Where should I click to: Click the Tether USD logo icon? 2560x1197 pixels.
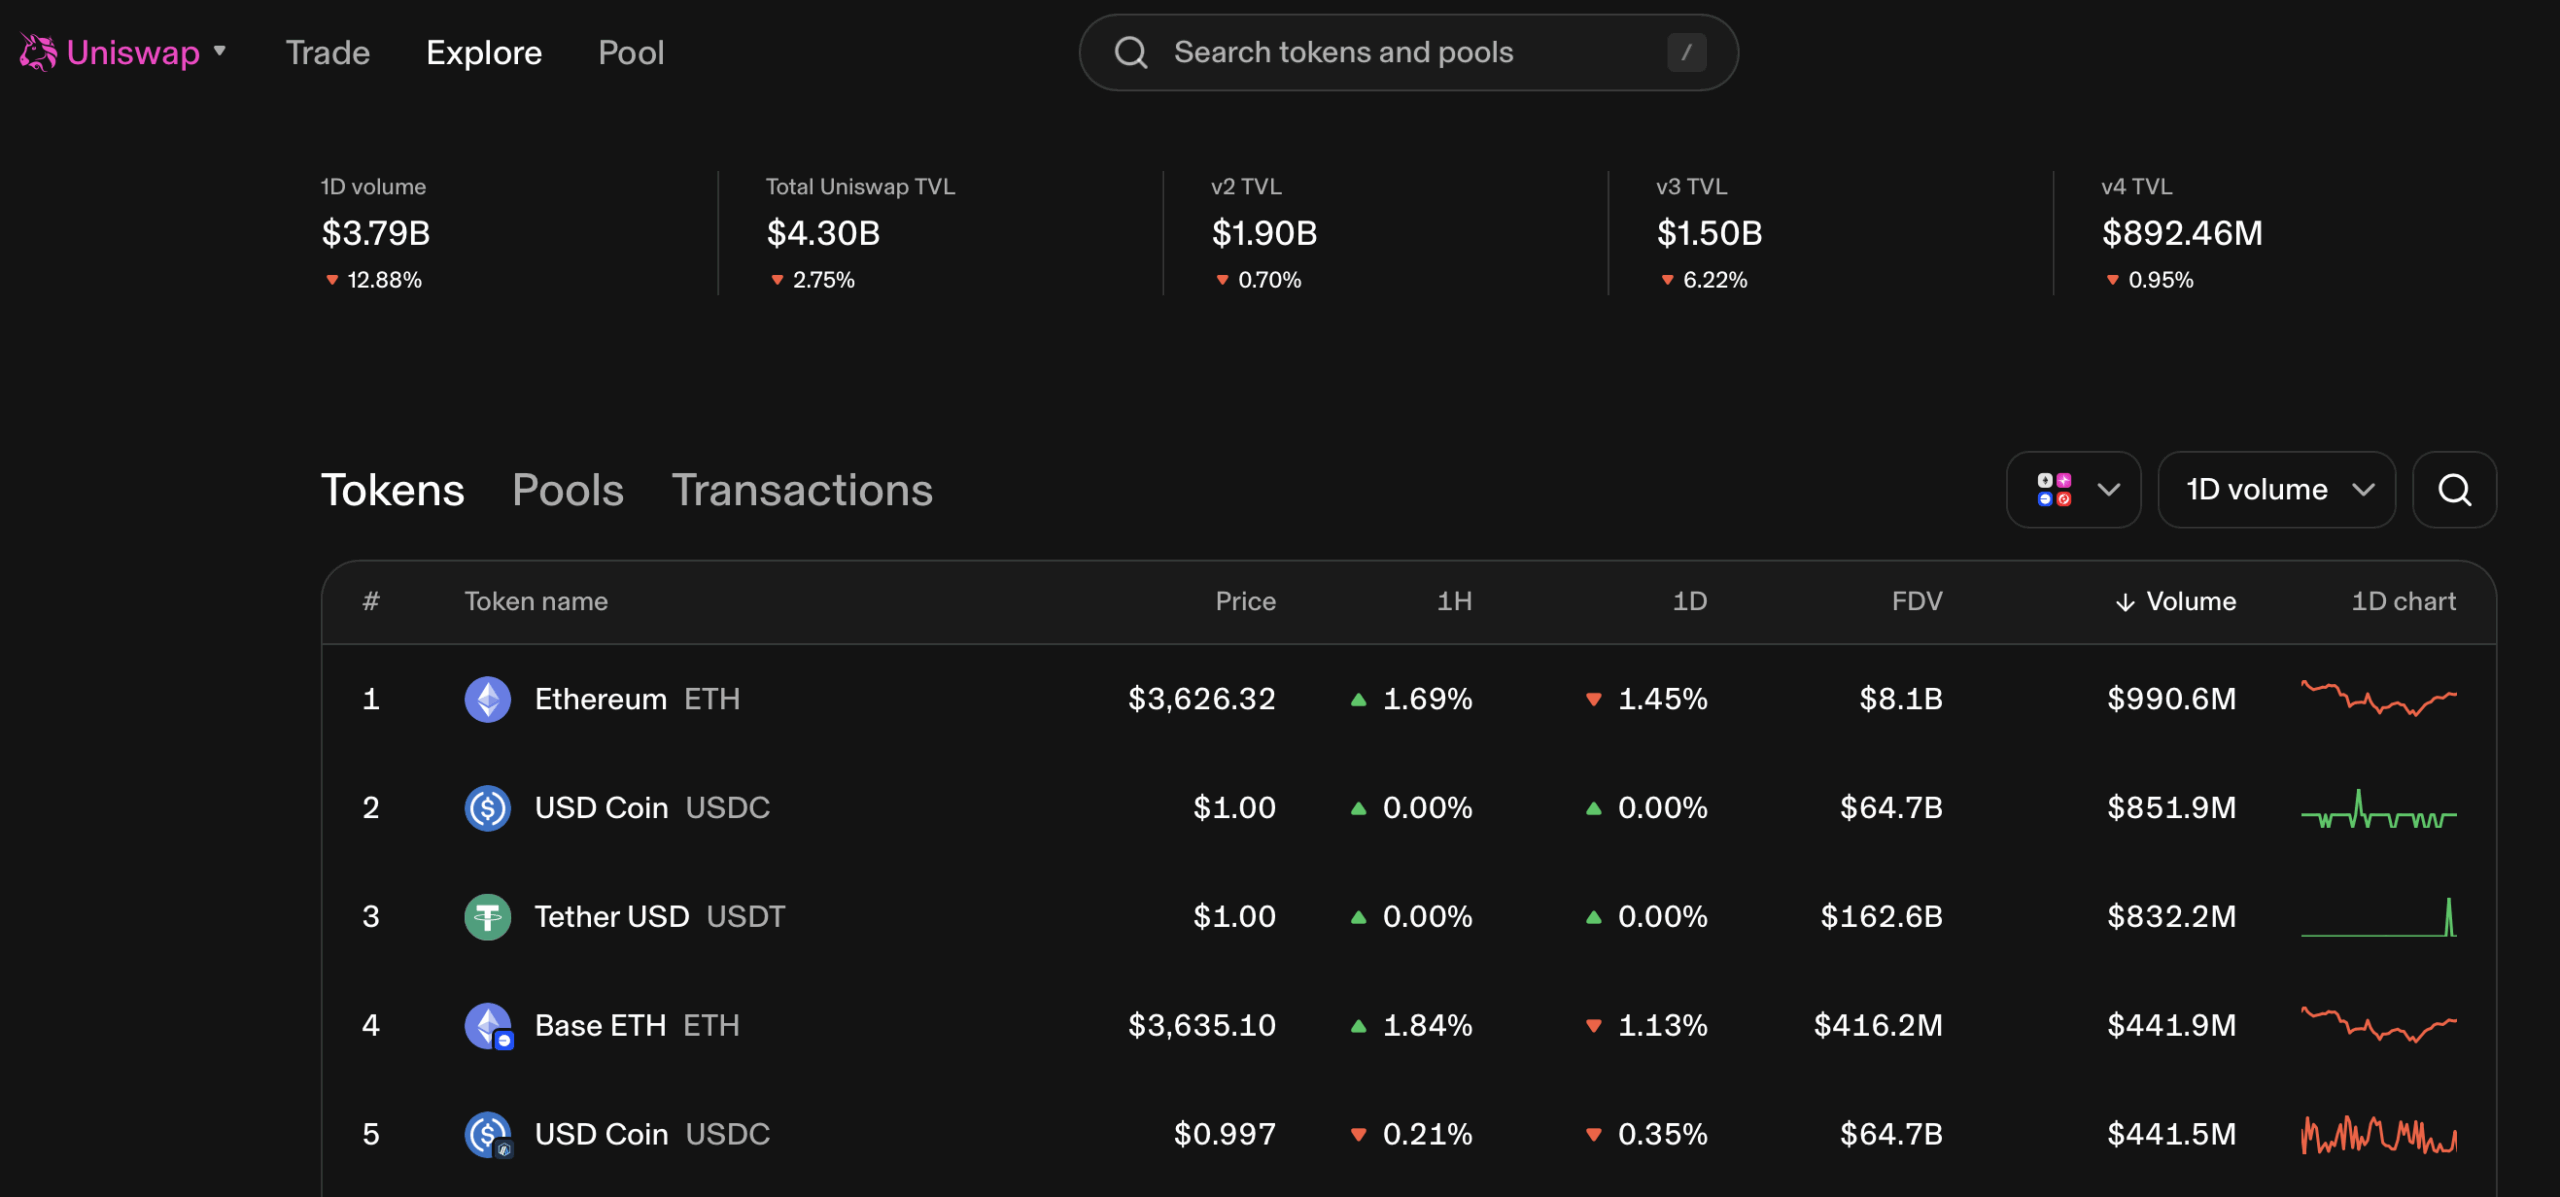click(x=488, y=917)
